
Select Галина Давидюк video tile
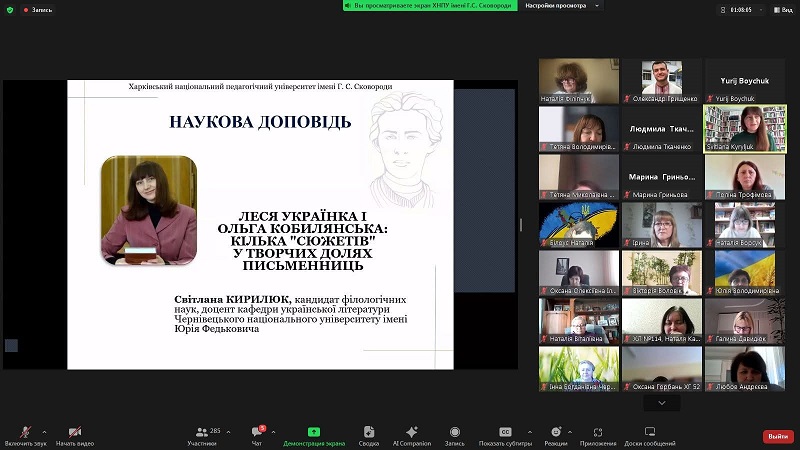click(x=745, y=320)
